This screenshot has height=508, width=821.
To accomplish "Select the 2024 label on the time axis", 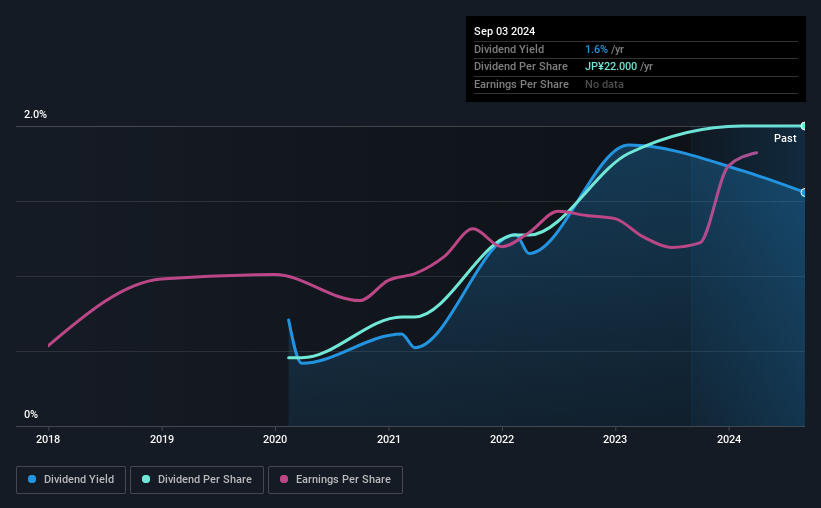I will [729, 438].
